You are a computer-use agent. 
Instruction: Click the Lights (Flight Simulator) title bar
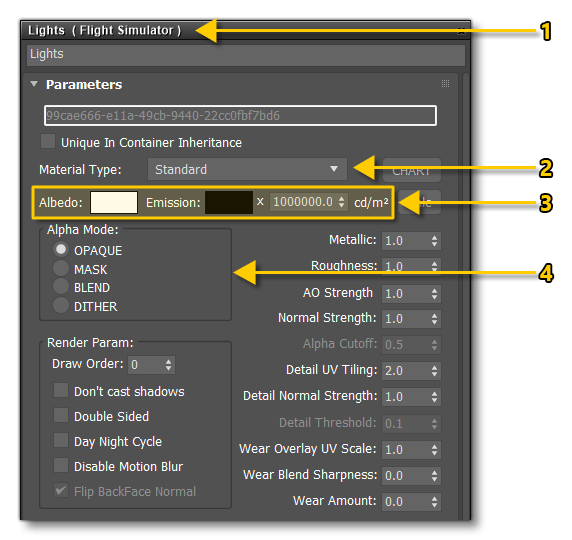(x=246, y=31)
